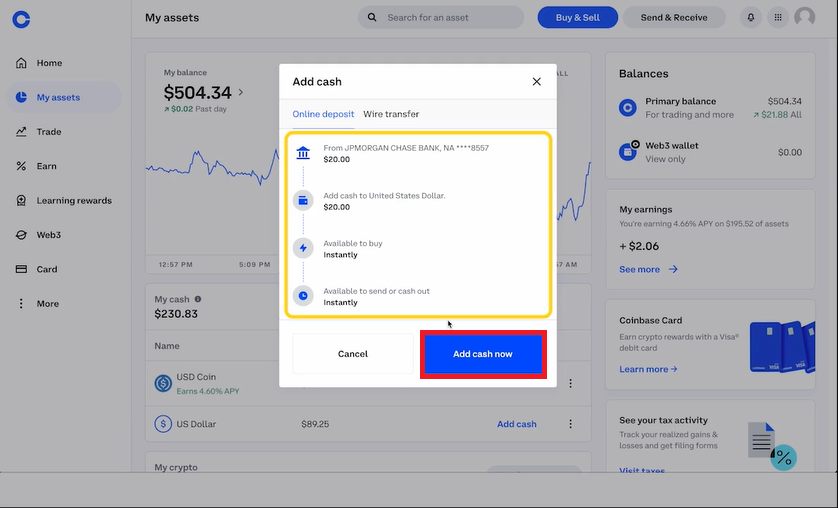Click the Coinbase Card image
Viewport: 838px width, 508px height.
tap(782, 346)
